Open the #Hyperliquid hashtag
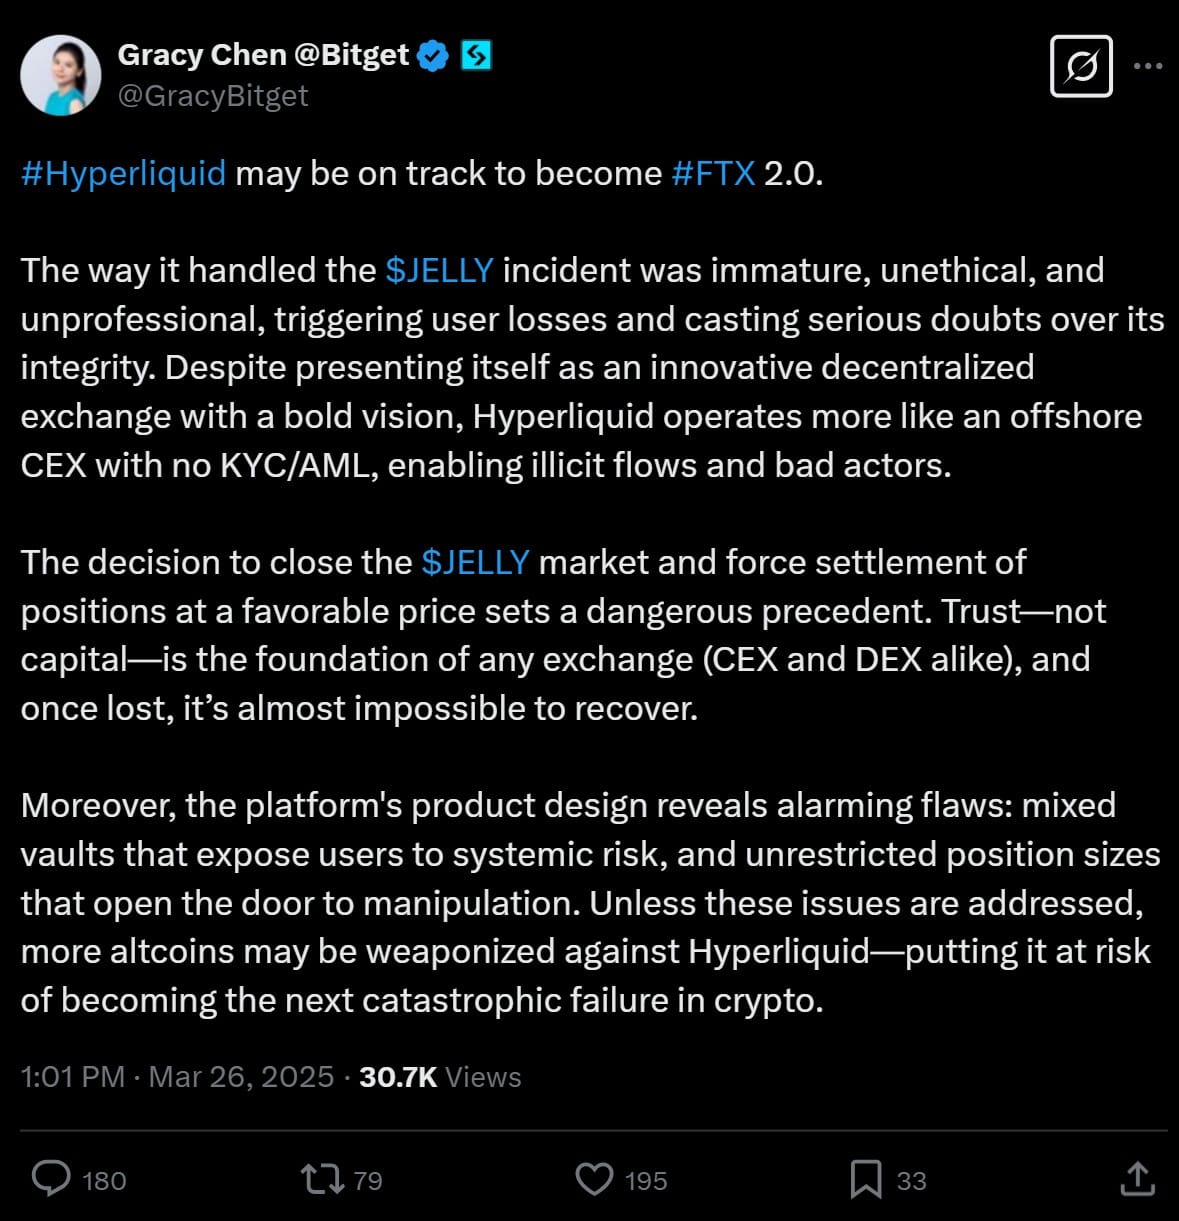This screenshot has height=1221, width=1179. (123, 174)
